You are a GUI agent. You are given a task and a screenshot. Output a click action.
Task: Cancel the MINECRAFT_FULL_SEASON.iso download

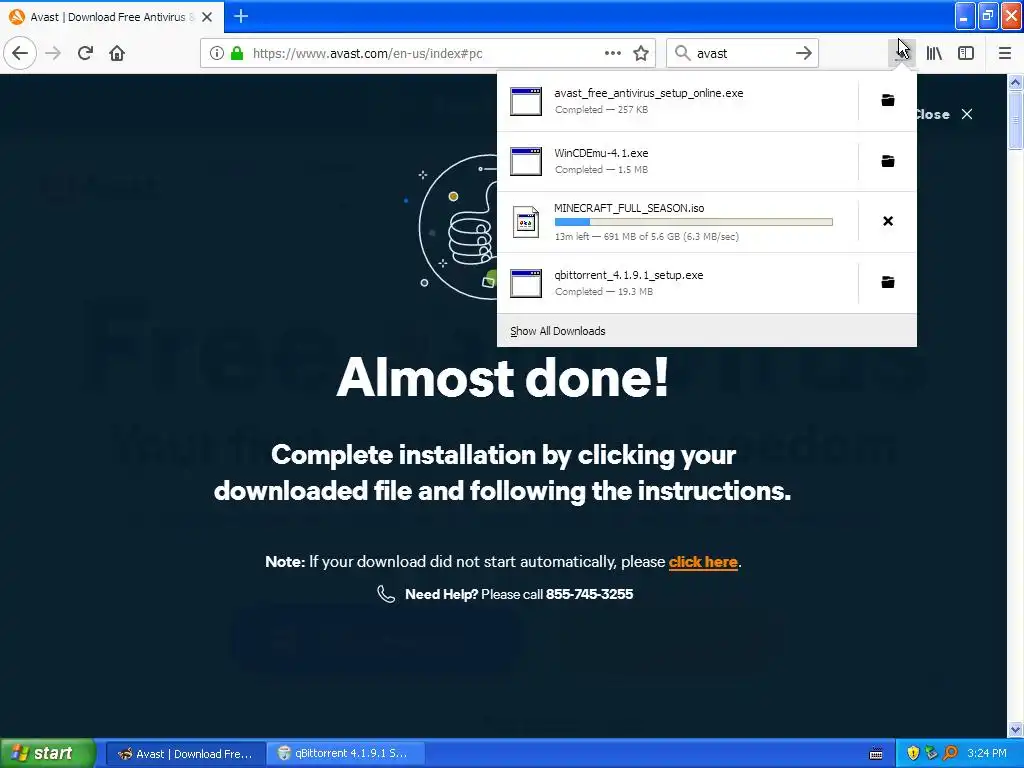point(888,221)
